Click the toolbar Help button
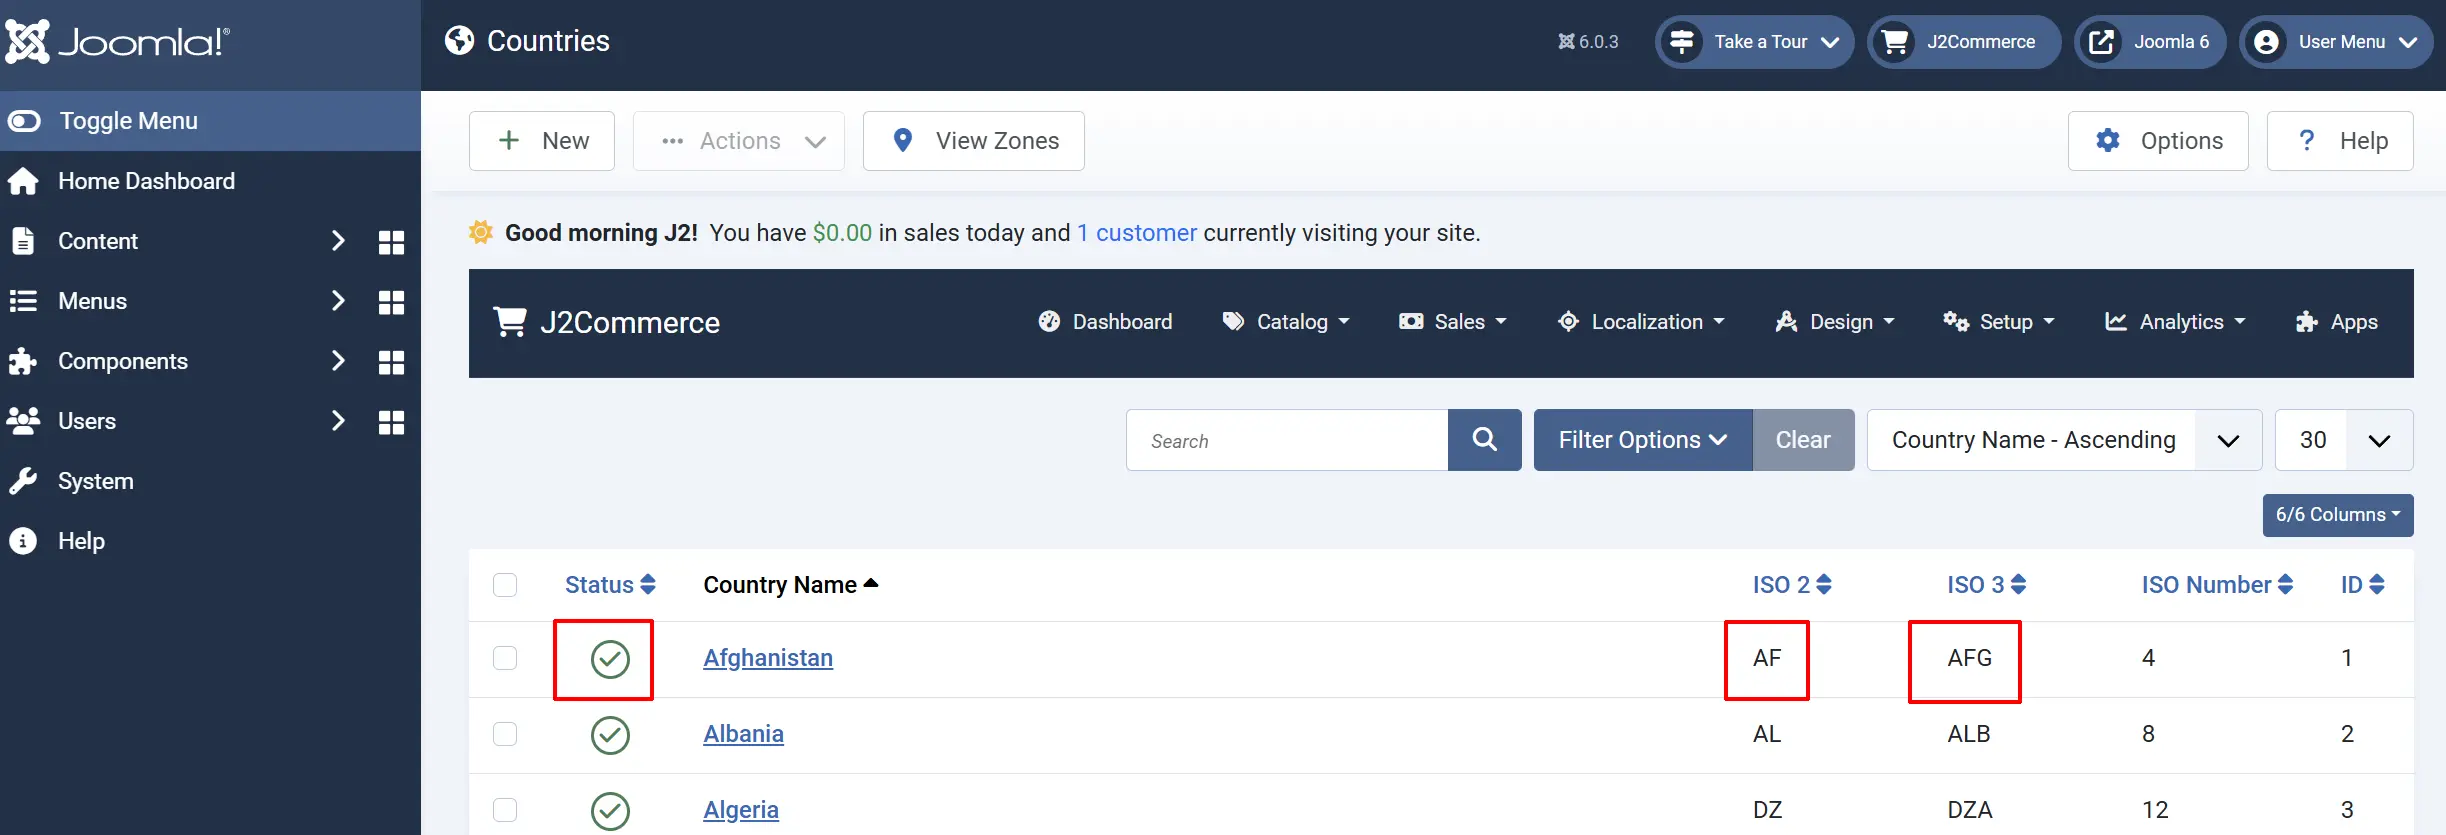The image size is (2446, 835). tap(2340, 141)
